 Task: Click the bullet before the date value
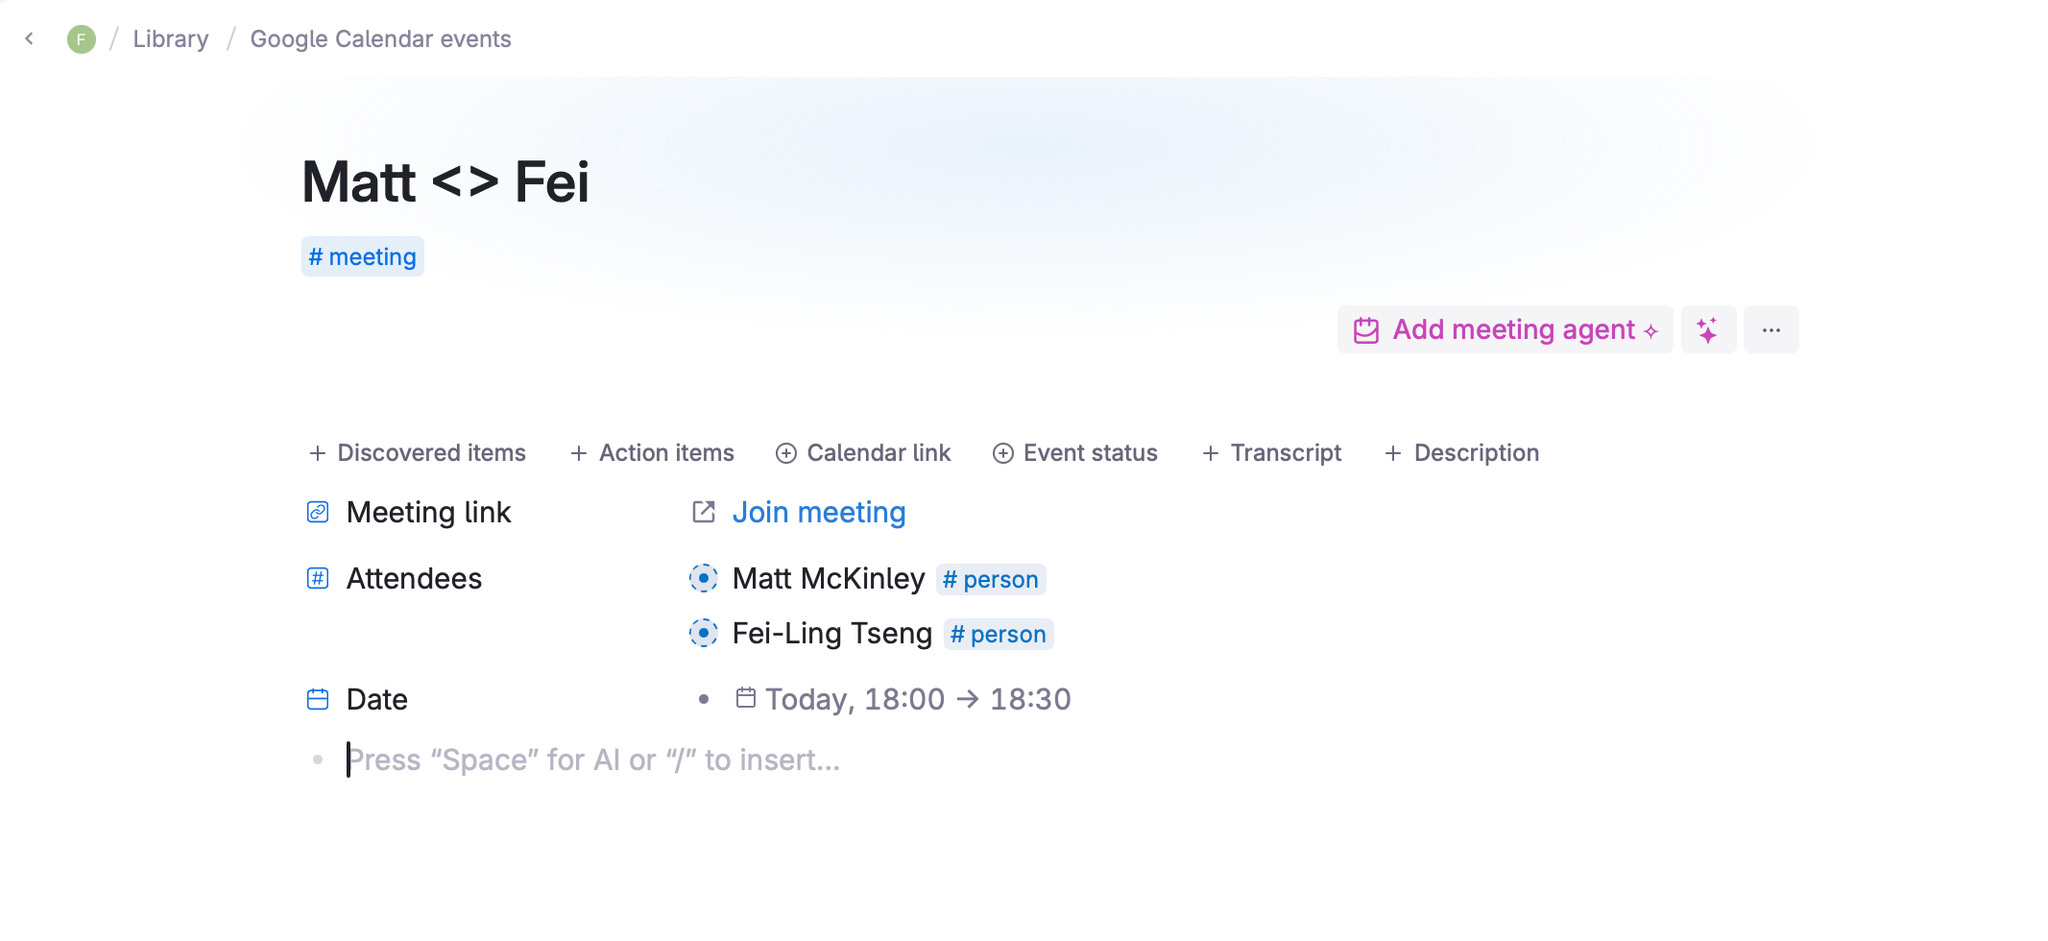tap(704, 699)
